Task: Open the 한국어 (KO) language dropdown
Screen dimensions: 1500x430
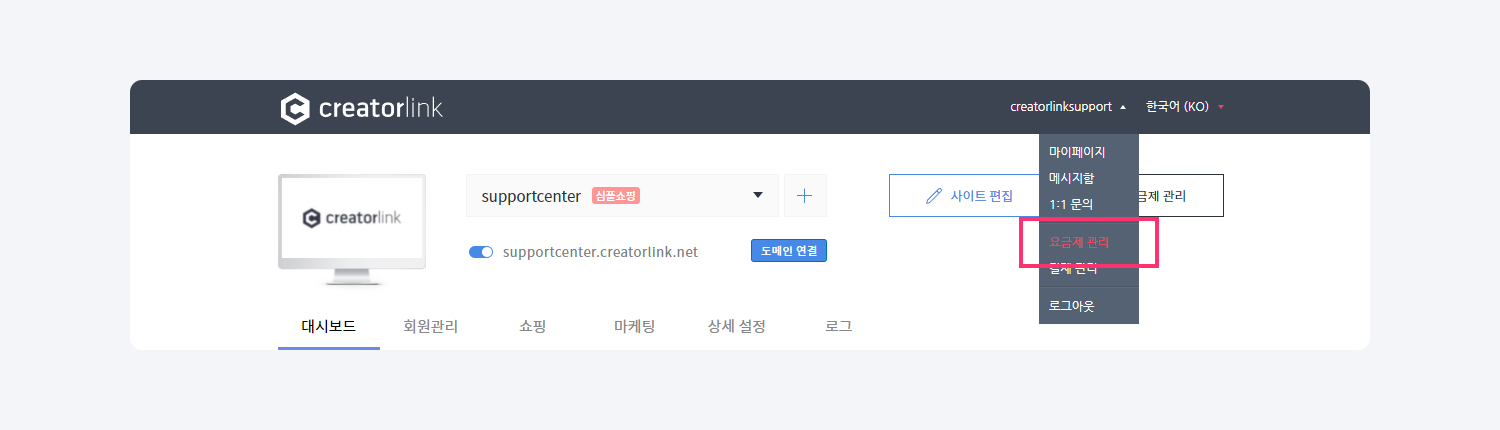Action: coord(1184,107)
